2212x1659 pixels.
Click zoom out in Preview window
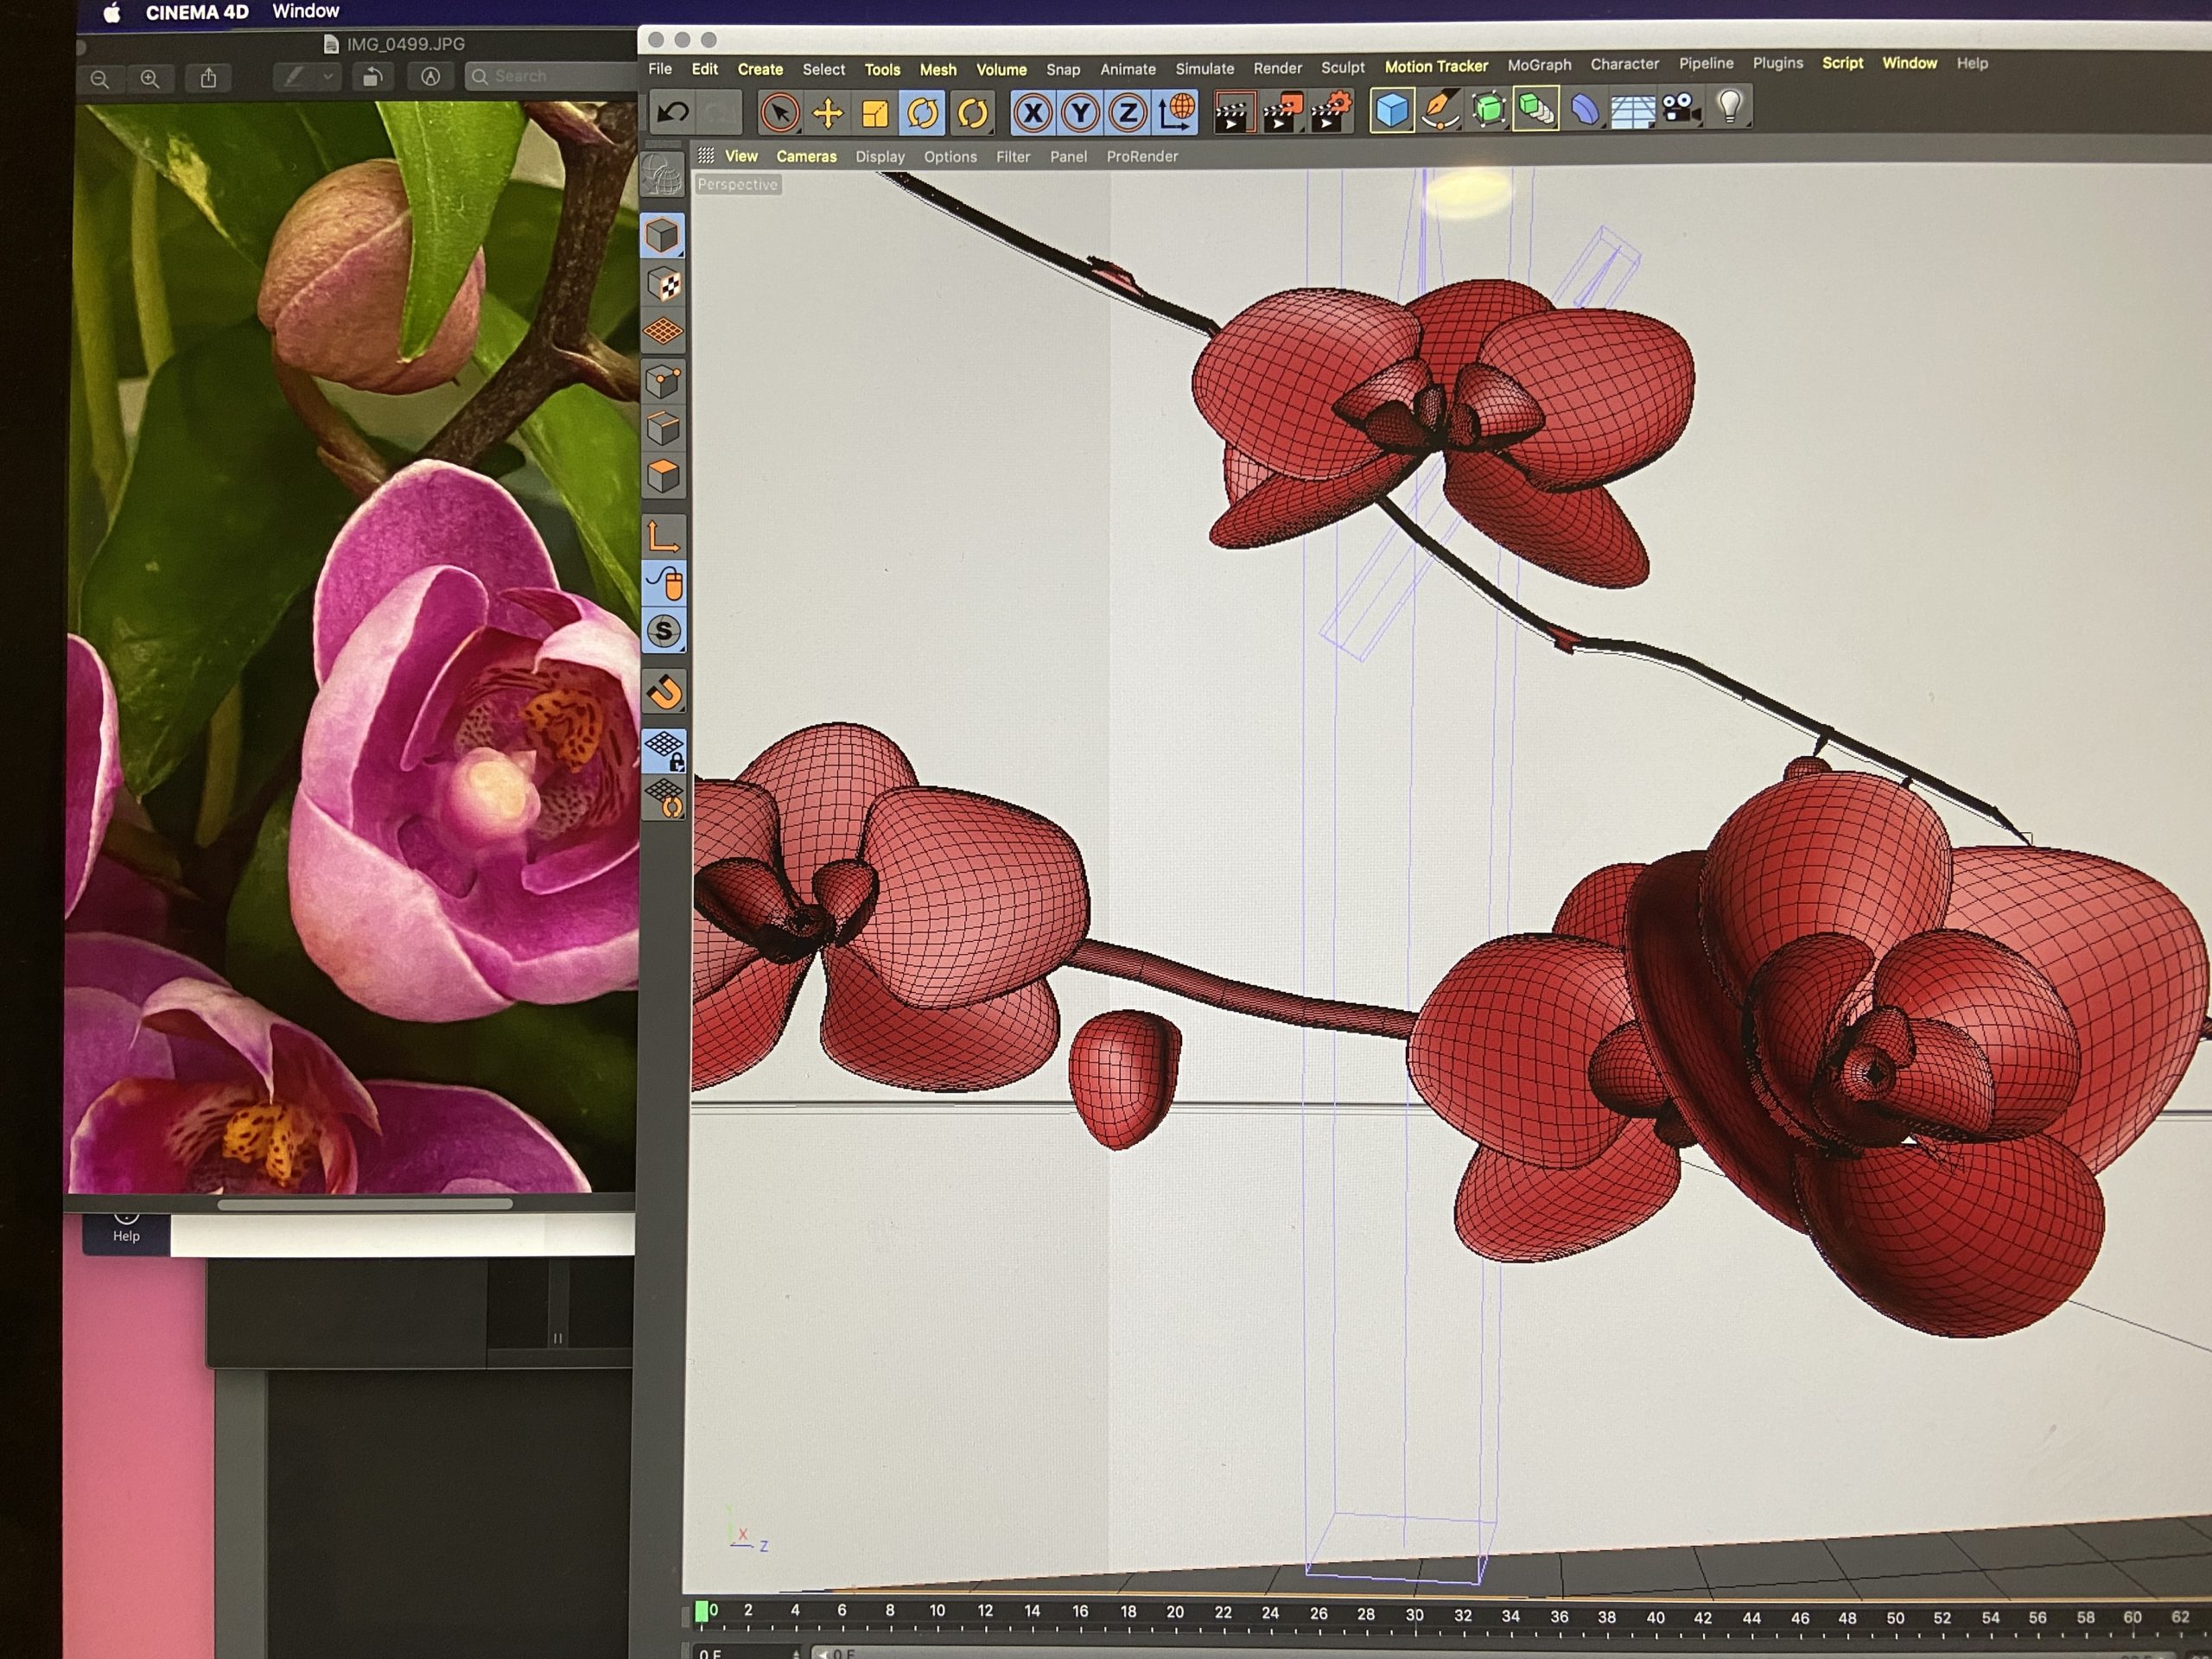[x=100, y=79]
